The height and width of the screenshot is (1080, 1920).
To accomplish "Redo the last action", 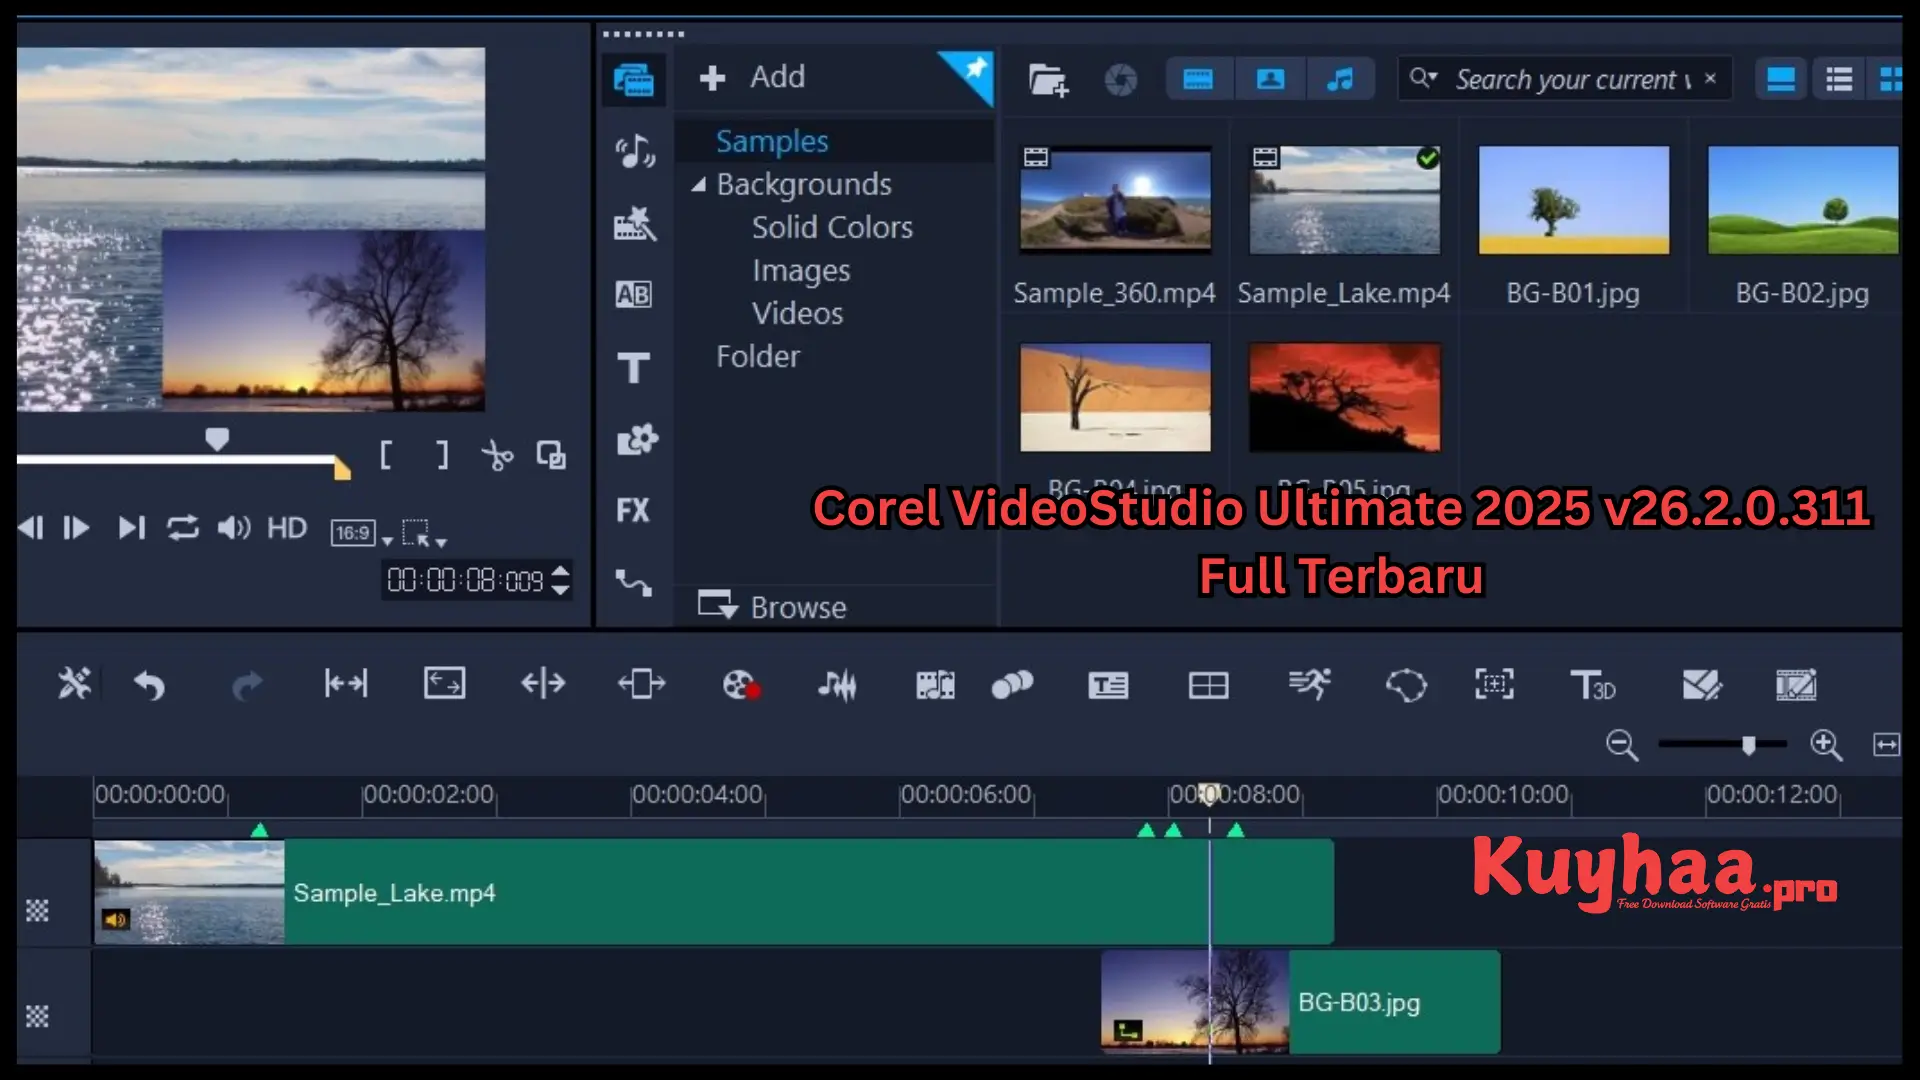I will 247,685.
